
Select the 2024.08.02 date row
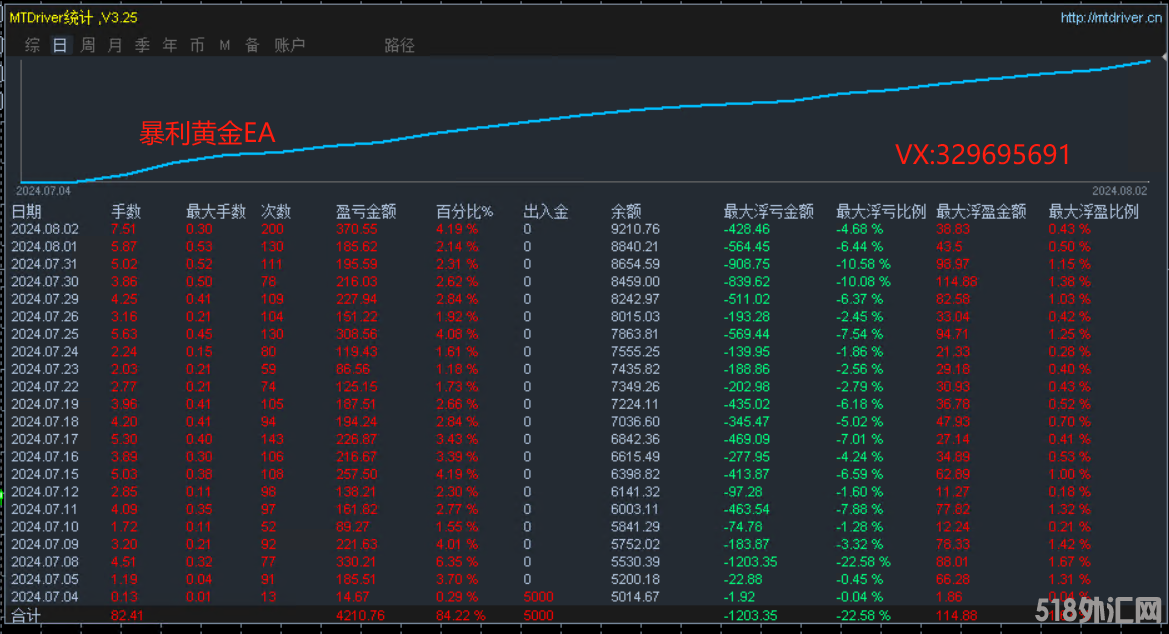pyautogui.click(x=45, y=229)
